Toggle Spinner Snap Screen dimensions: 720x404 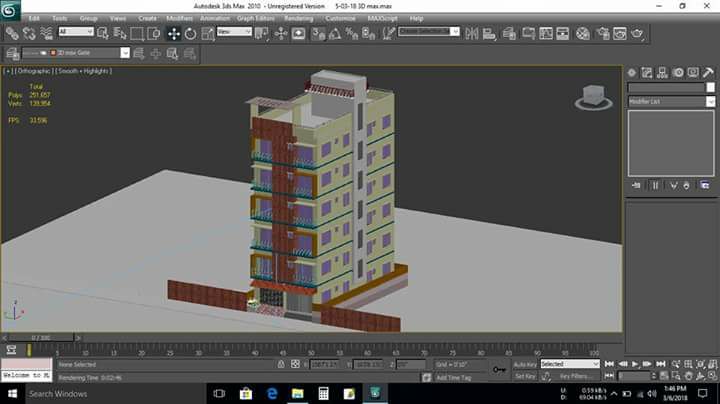tap(369, 34)
